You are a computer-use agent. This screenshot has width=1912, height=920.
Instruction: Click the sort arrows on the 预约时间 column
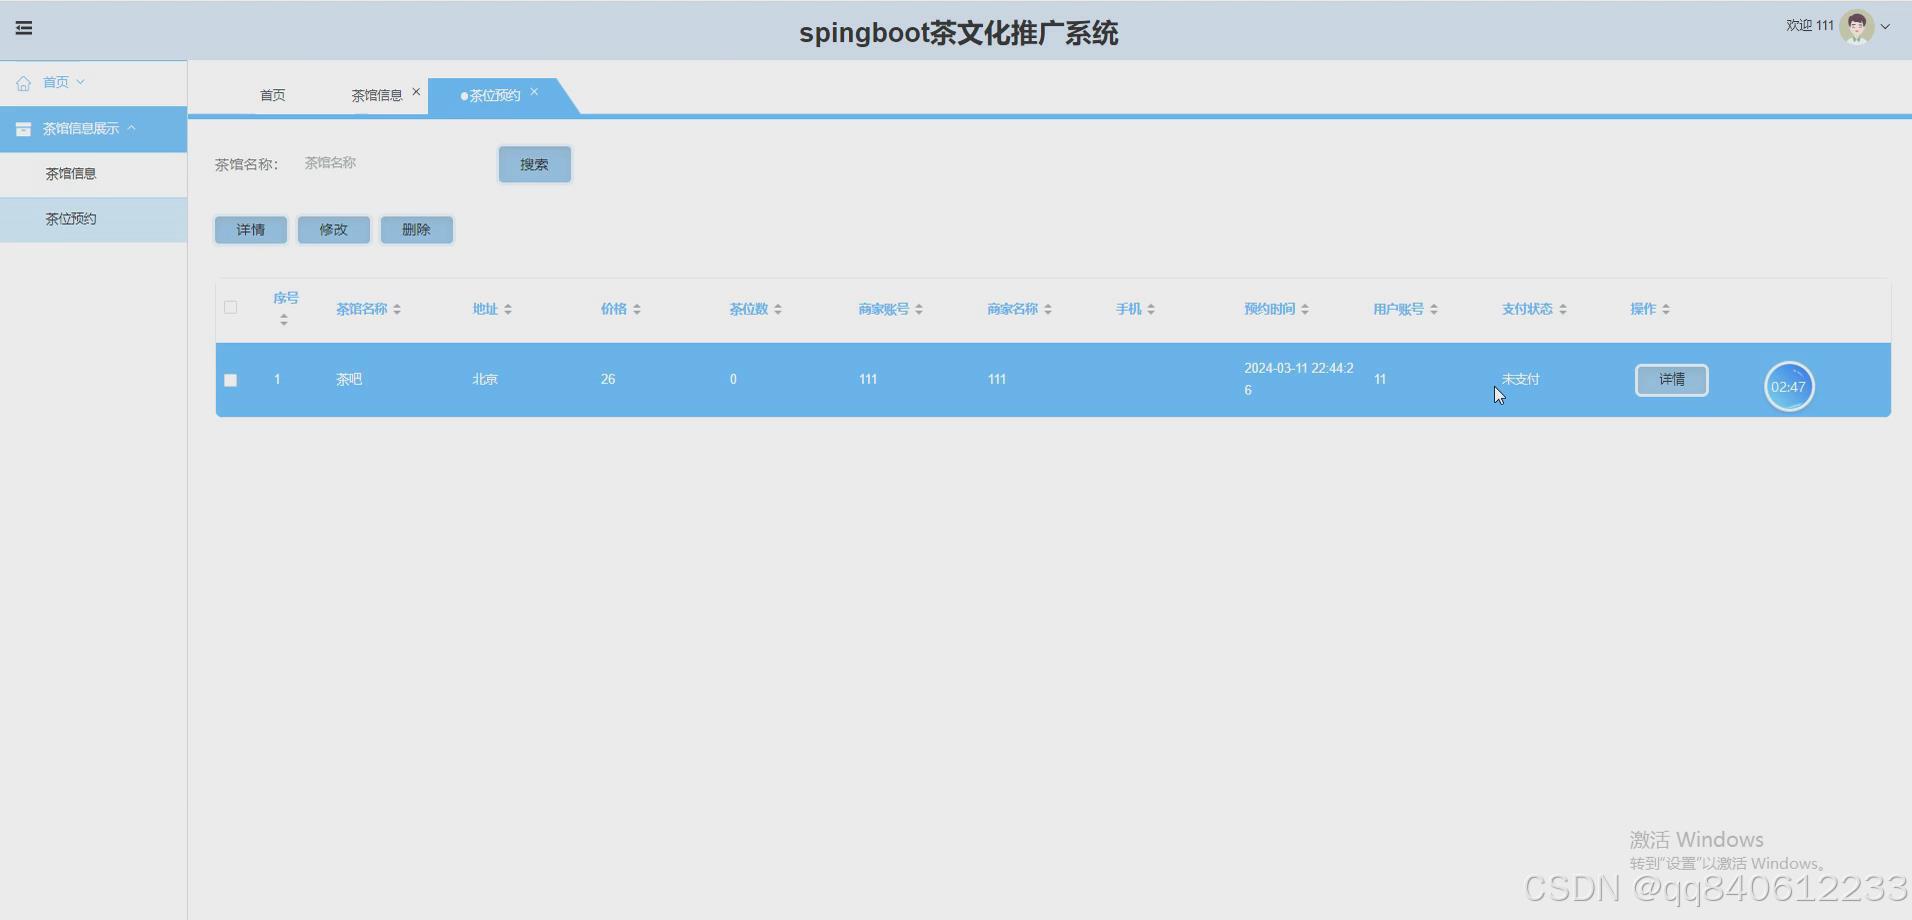pos(1306,309)
